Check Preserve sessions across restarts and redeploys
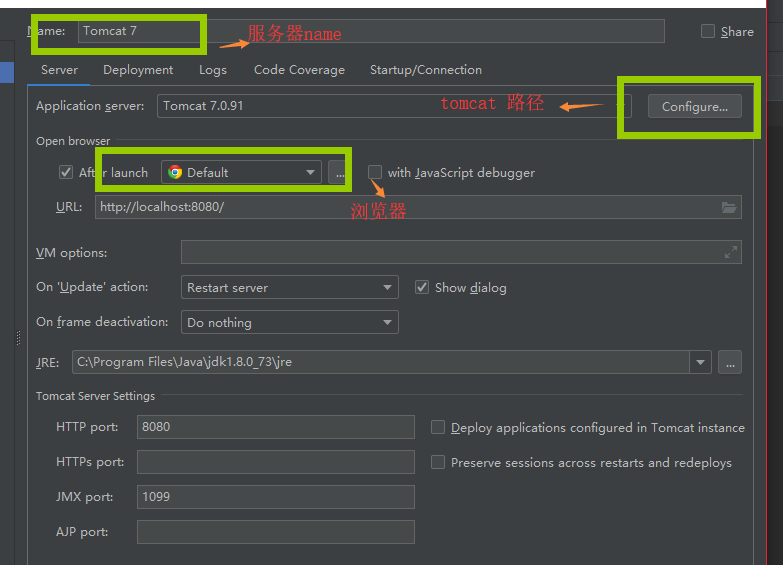 438,462
